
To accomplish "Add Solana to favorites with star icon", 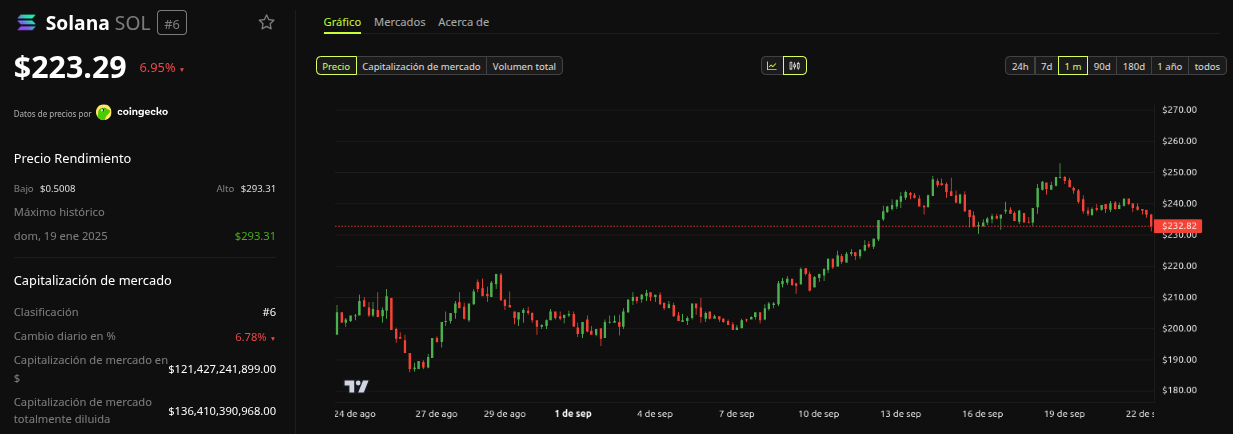I will click(266, 22).
